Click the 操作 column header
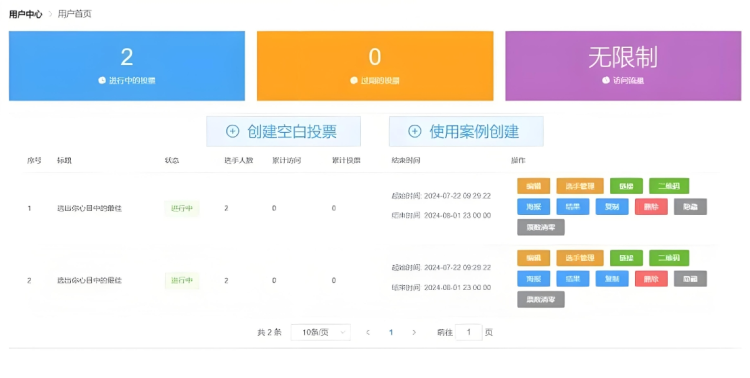This screenshot has height=378, width=750. (x=518, y=160)
